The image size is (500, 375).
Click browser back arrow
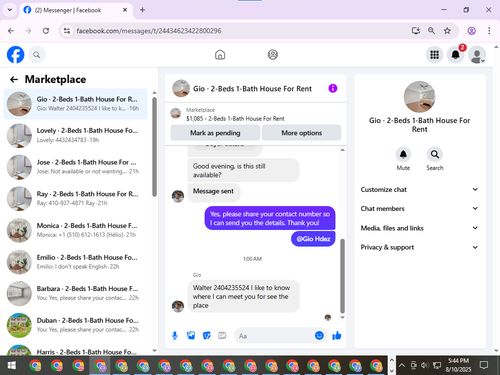tap(11, 31)
